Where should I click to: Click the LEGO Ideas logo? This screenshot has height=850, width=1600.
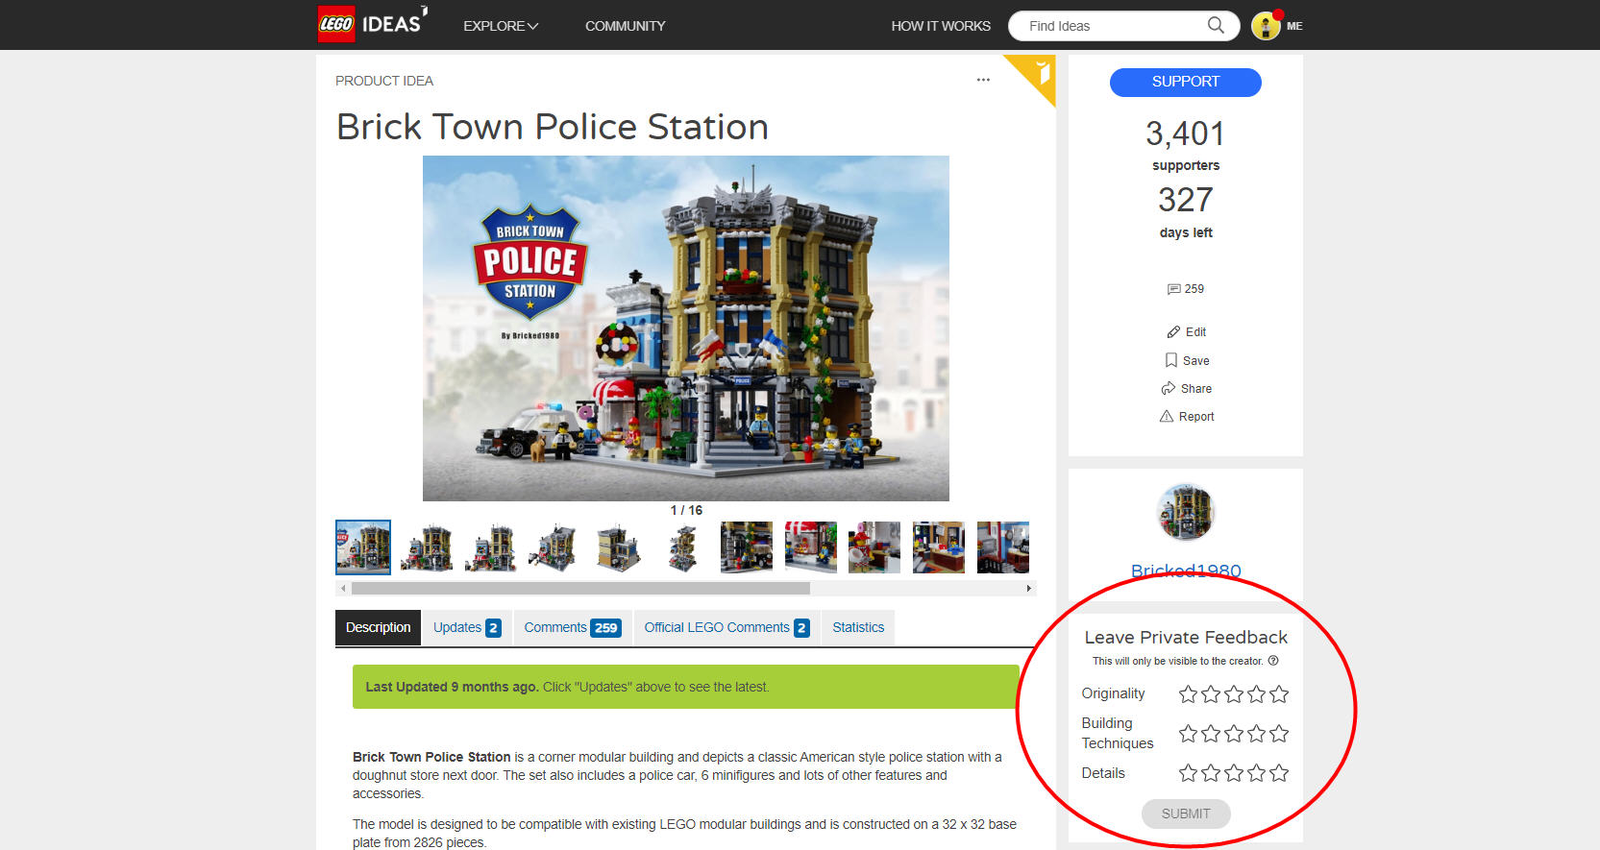[371, 24]
